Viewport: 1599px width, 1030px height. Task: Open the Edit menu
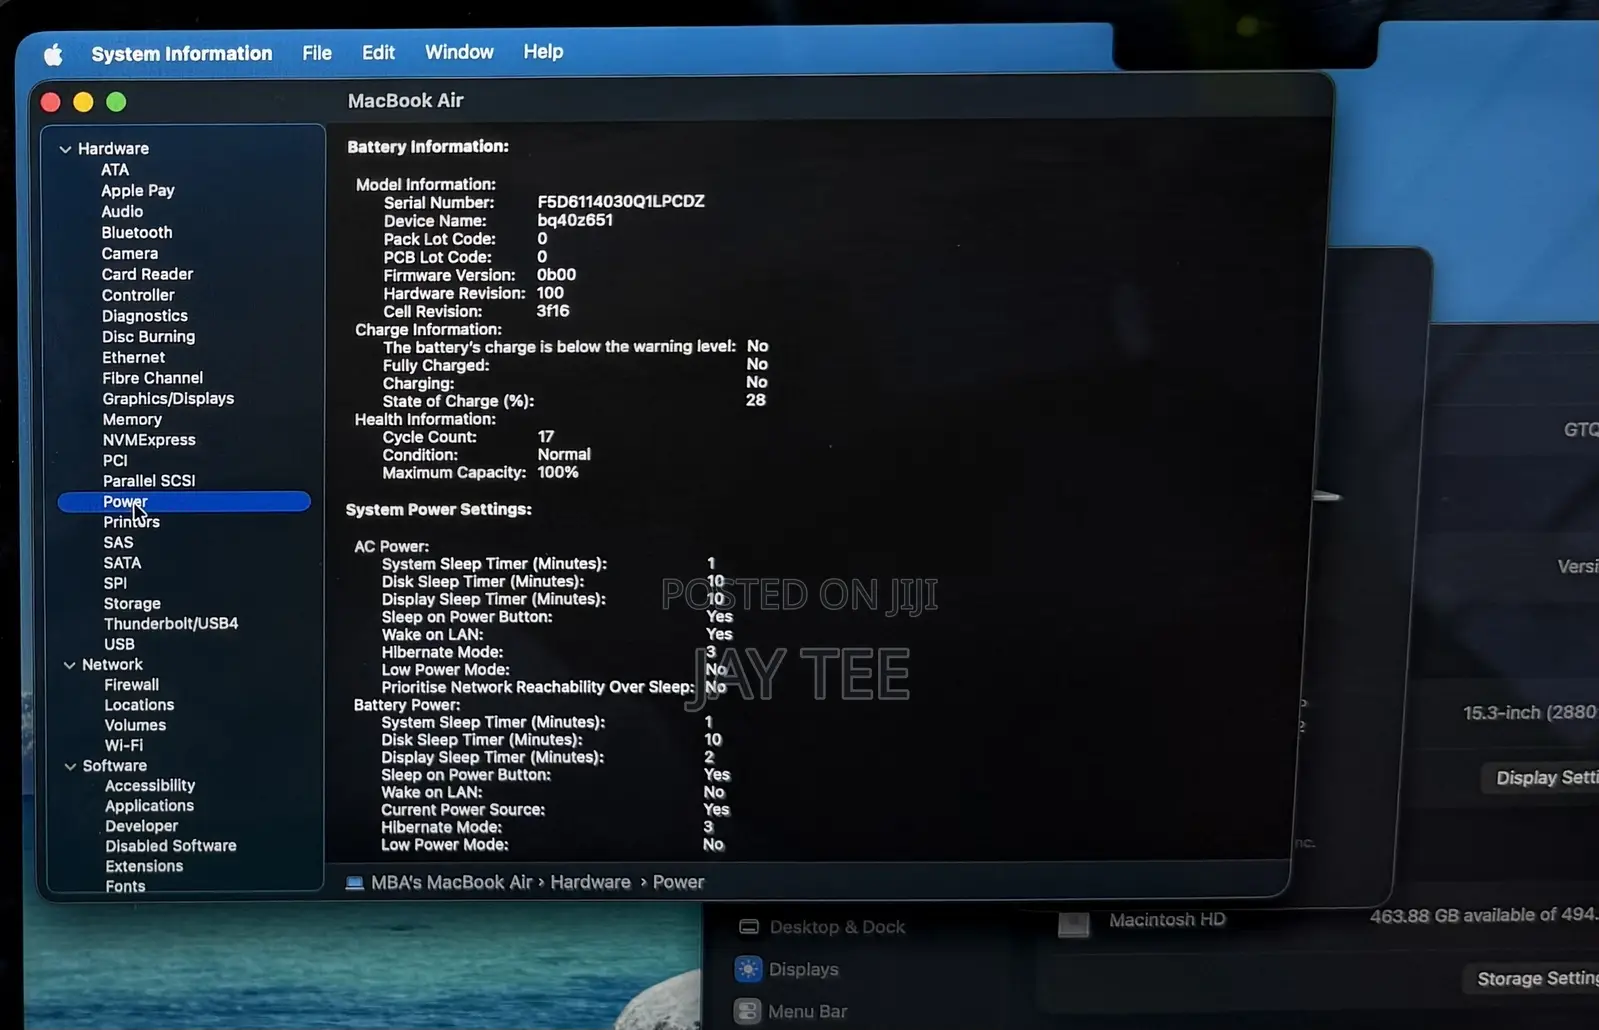click(x=378, y=52)
